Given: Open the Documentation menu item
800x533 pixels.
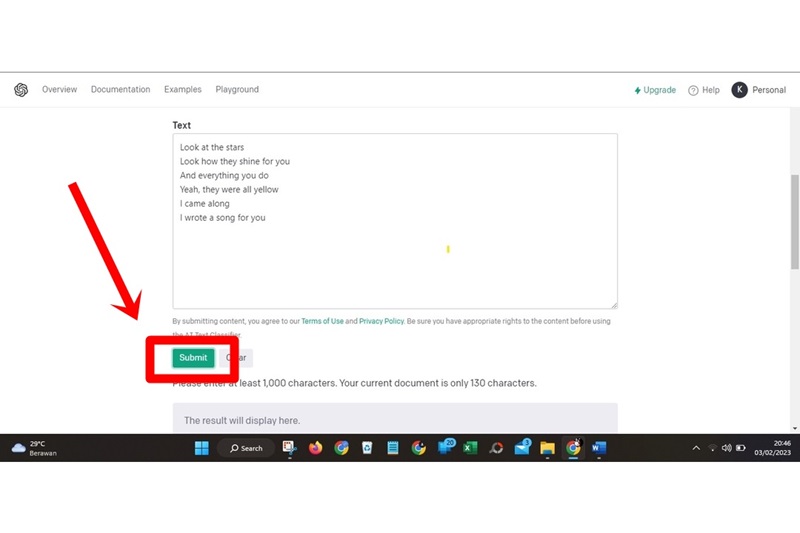Looking at the screenshot, I should [x=120, y=89].
